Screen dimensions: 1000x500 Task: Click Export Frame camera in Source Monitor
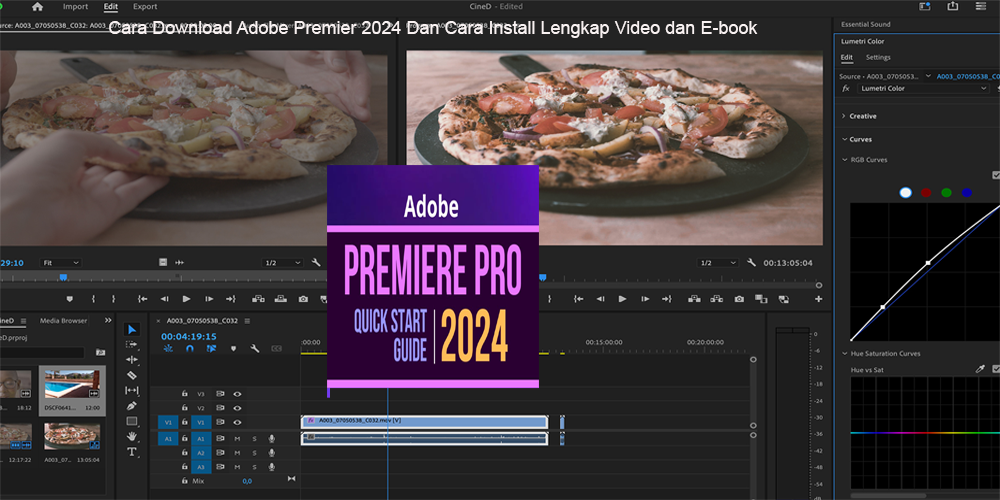[x=304, y=298]
